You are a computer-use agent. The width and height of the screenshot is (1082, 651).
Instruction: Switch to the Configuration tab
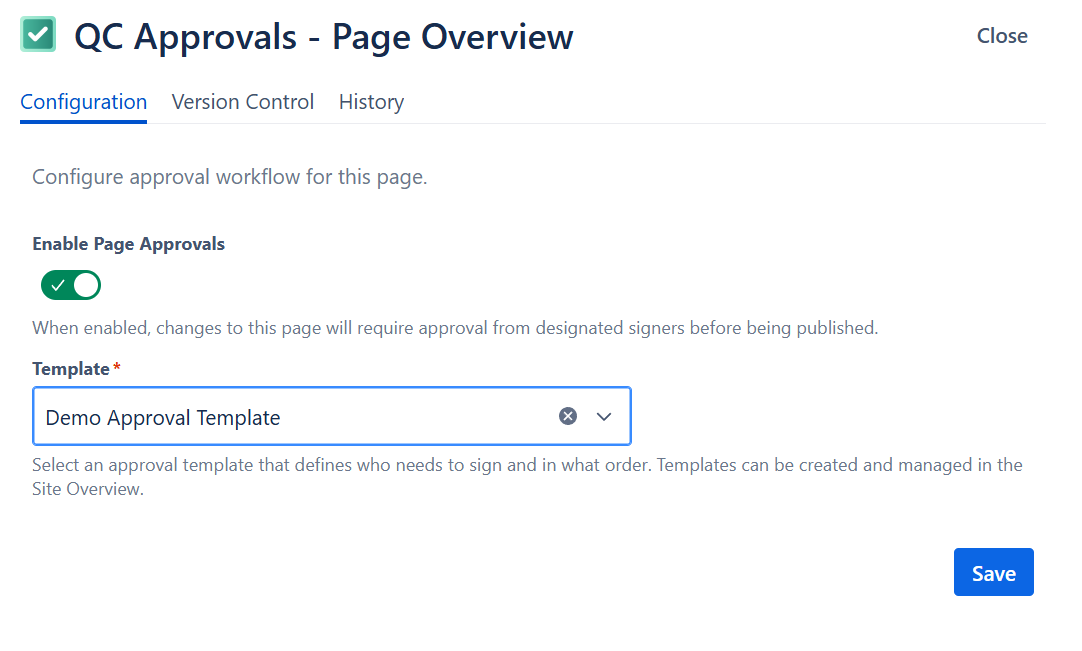(x=84, y=102)
